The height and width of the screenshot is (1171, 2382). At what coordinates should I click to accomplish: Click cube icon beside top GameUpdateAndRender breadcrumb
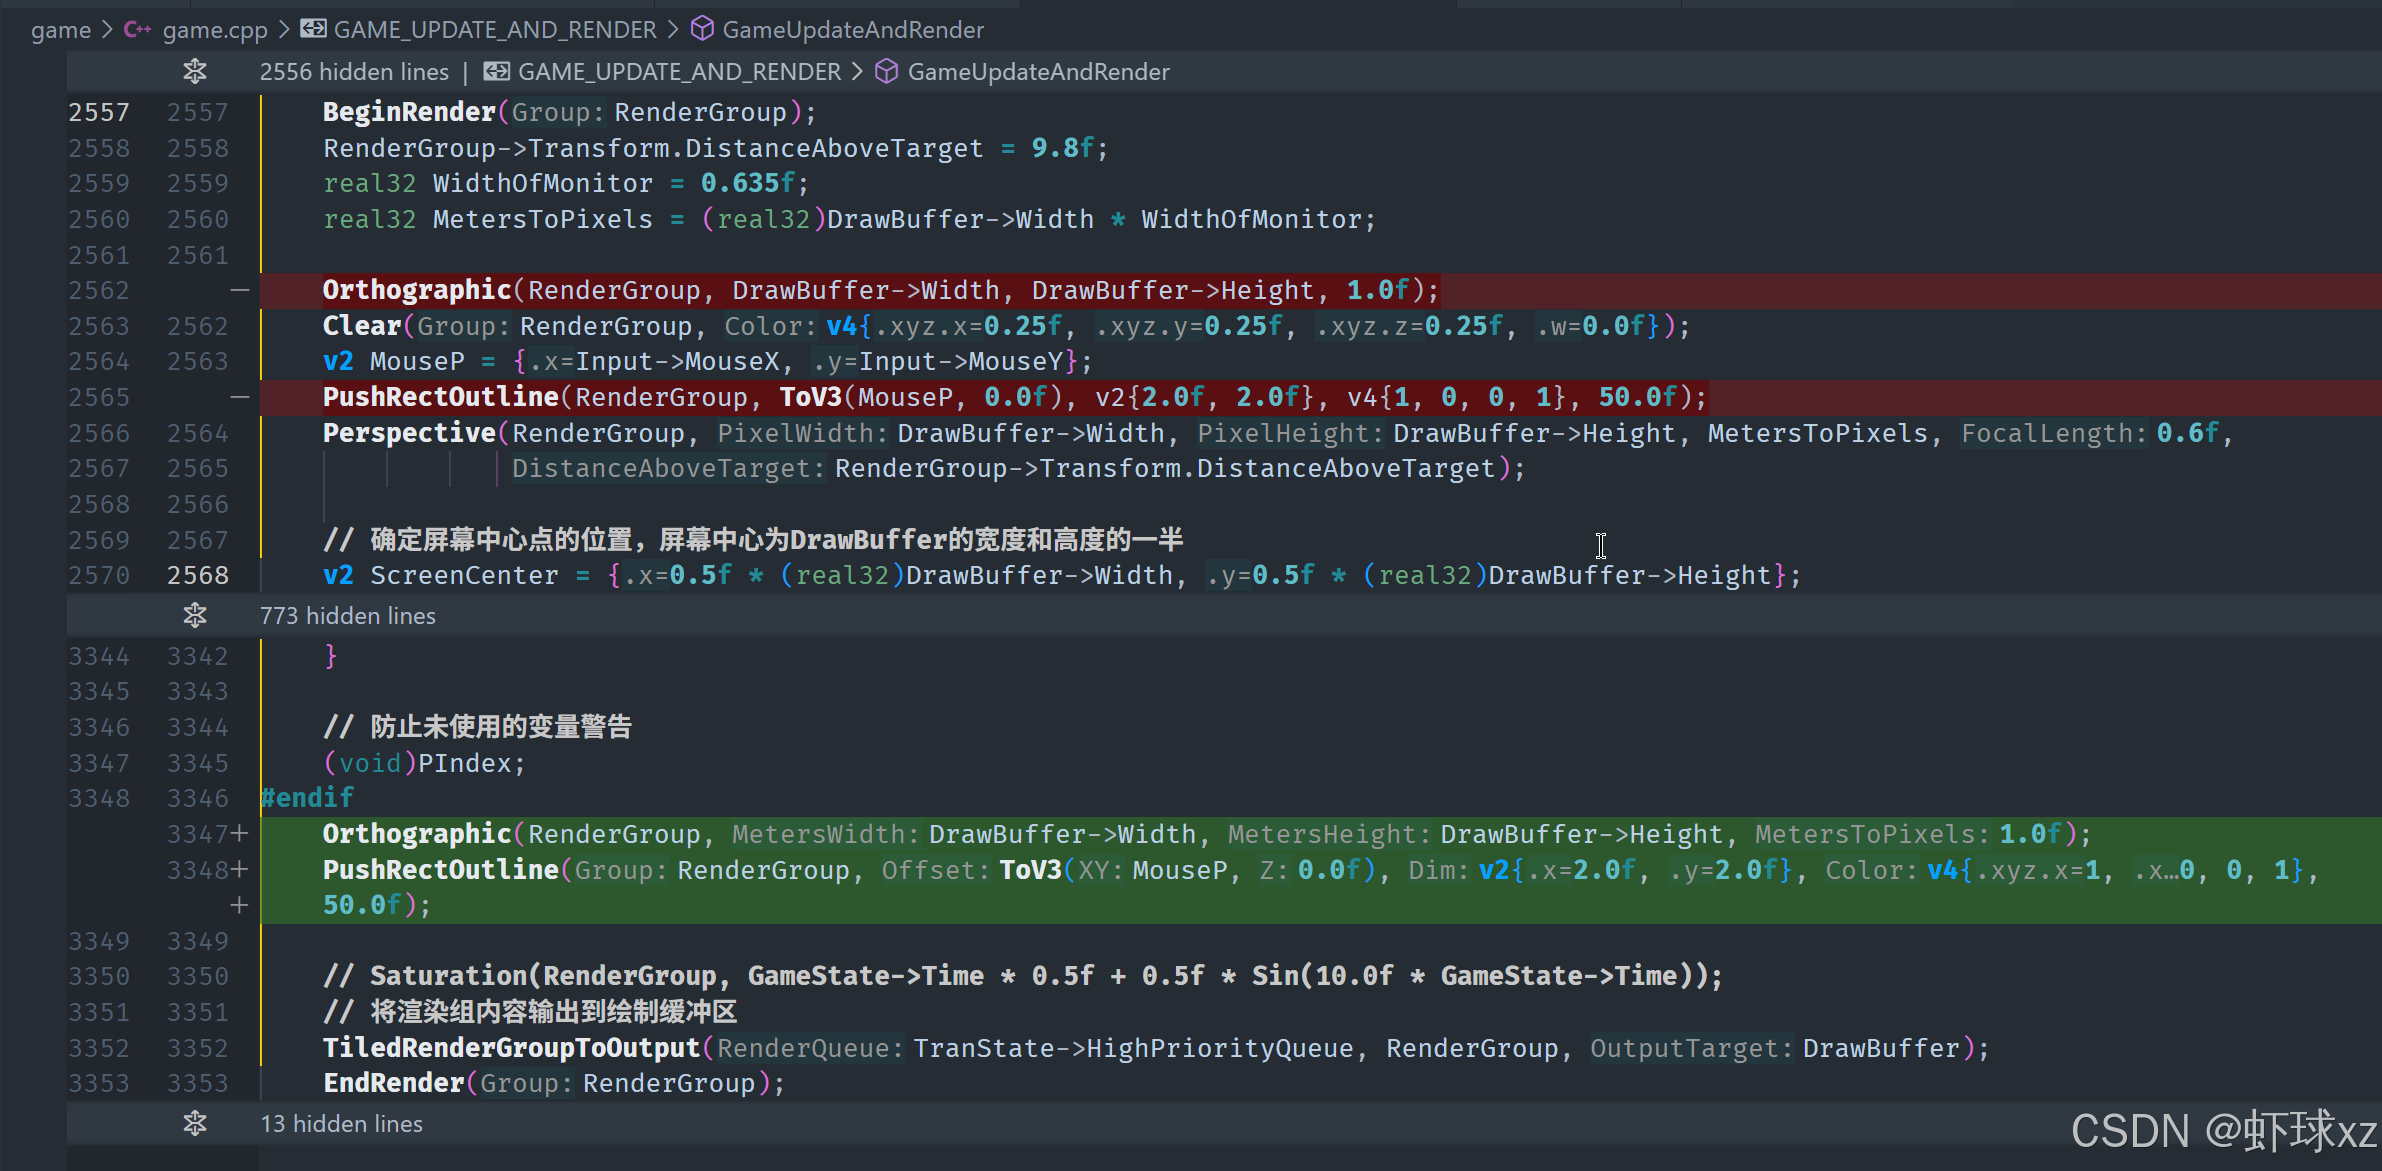point(703,29)
